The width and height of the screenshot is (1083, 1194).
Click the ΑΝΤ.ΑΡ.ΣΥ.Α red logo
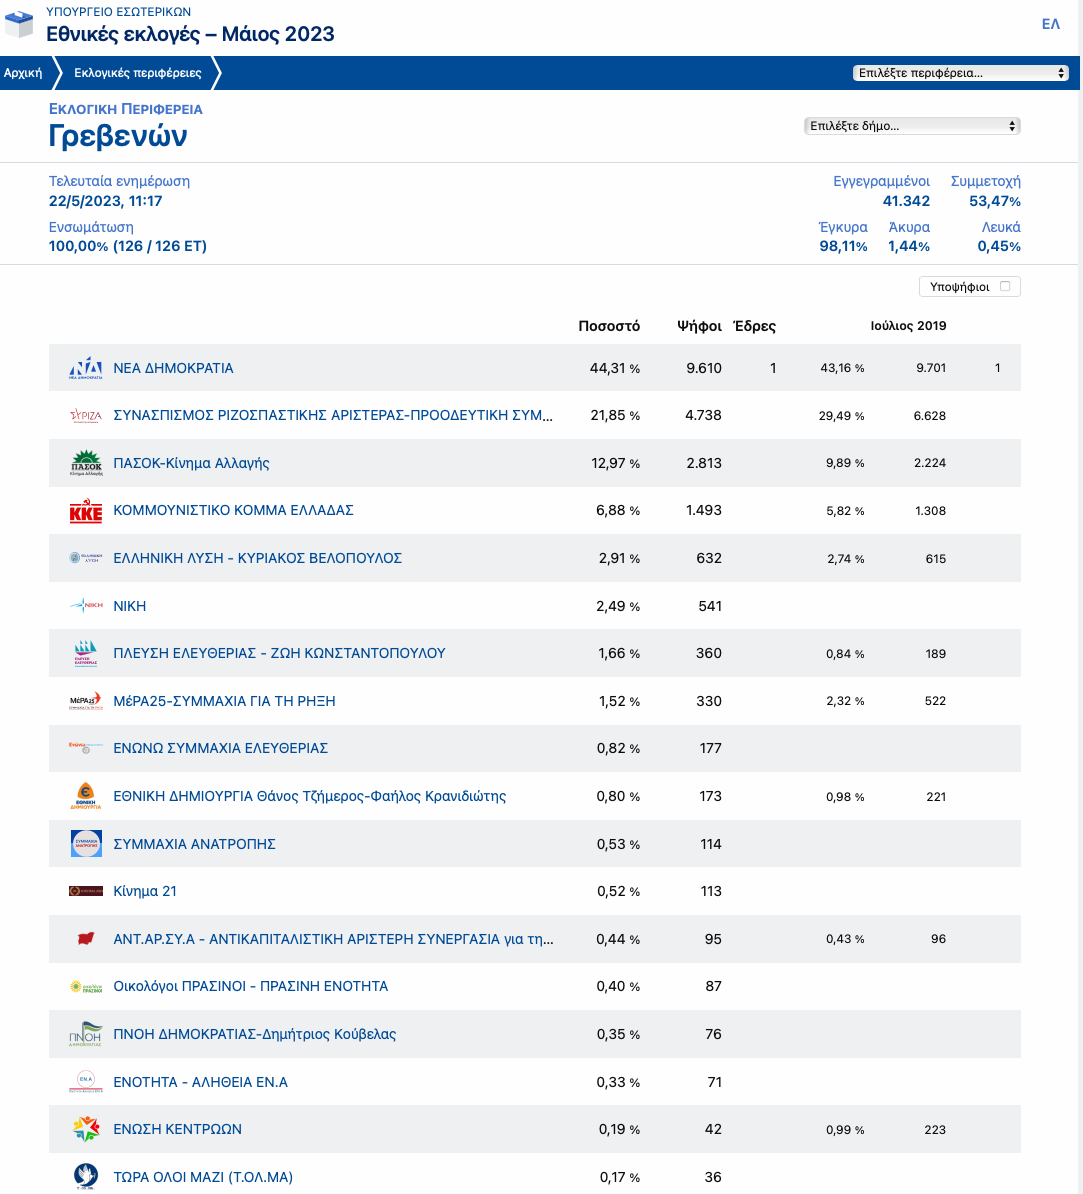click(x=86, y=939)
